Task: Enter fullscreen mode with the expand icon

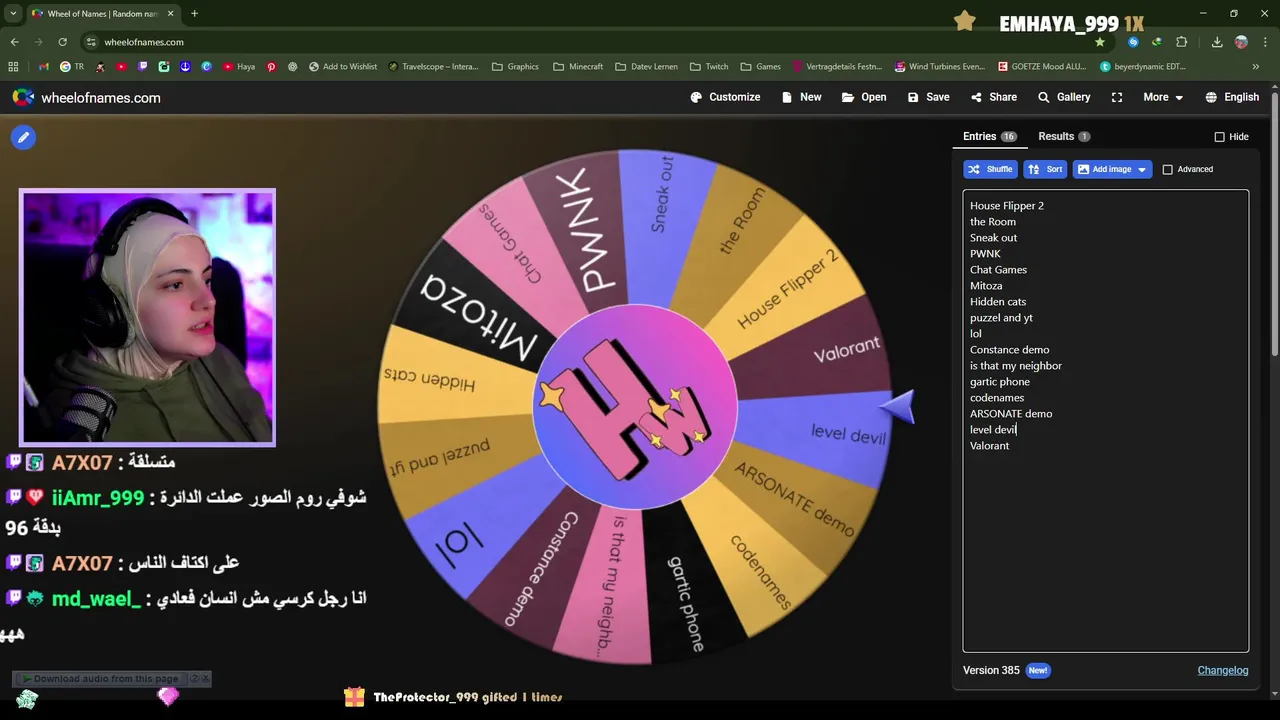Action: pos(1117,97)
